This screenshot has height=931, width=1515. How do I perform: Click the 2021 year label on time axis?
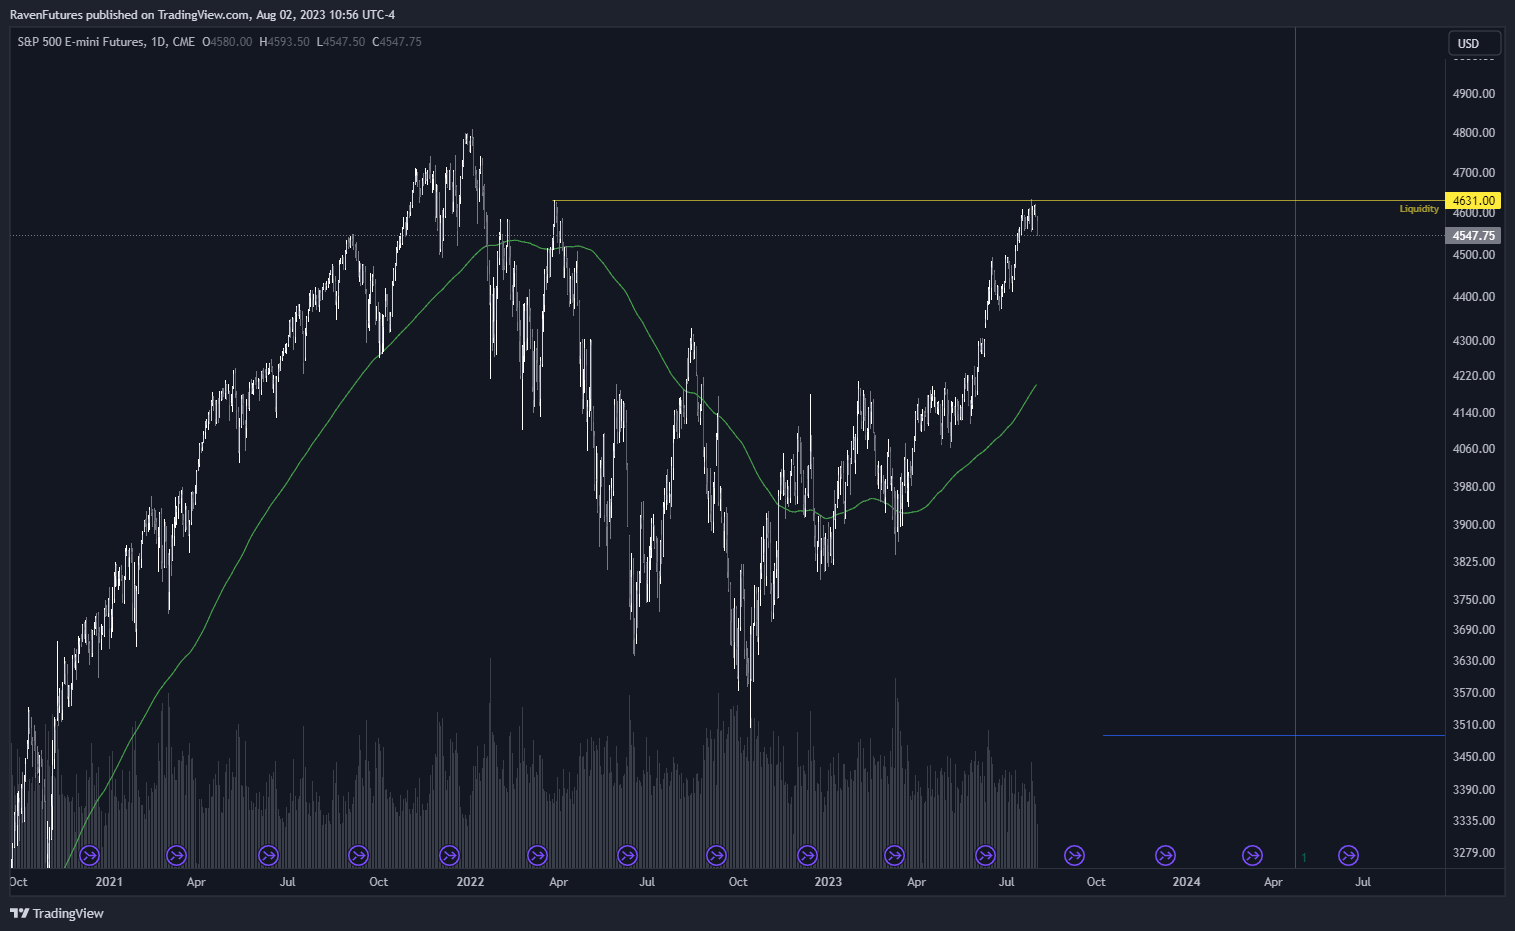coord(109,882)
